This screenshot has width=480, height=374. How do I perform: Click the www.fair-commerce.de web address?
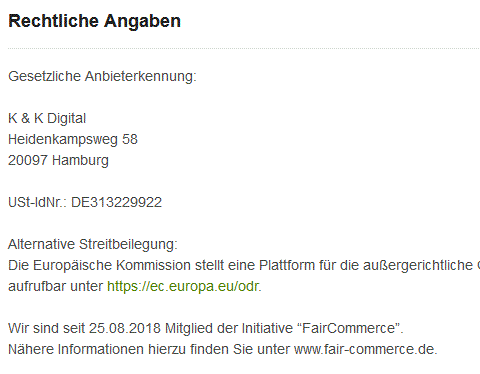tap(365, 349)
